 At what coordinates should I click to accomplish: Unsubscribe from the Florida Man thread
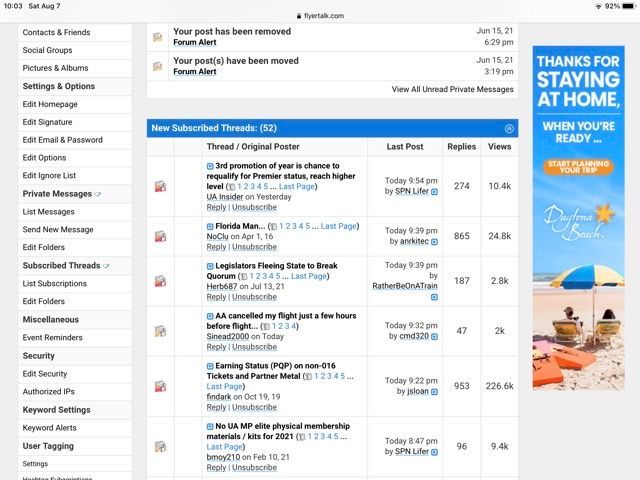click(x=254, y=247)
